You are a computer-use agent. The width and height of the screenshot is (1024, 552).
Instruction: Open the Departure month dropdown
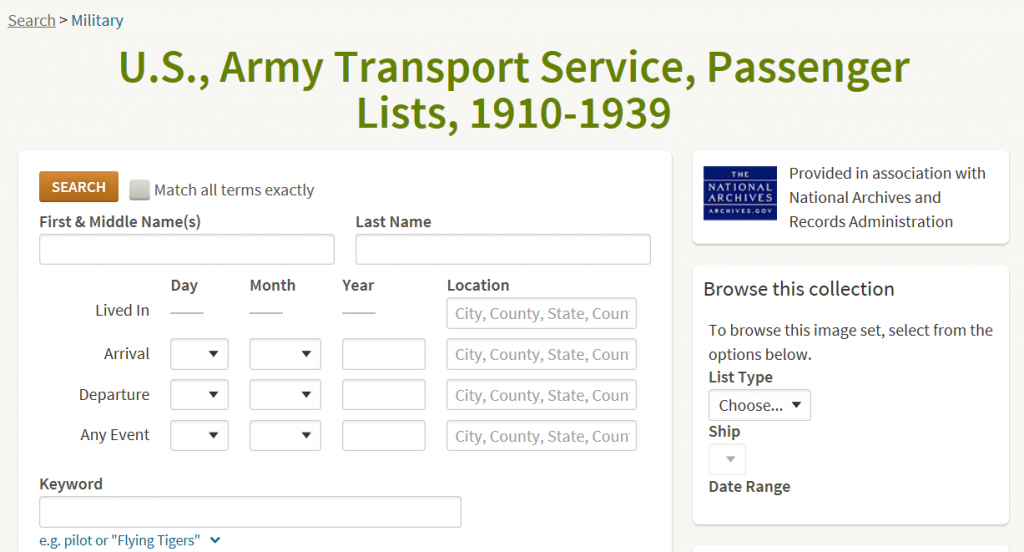pyautogui.click(x=285, y=395)
